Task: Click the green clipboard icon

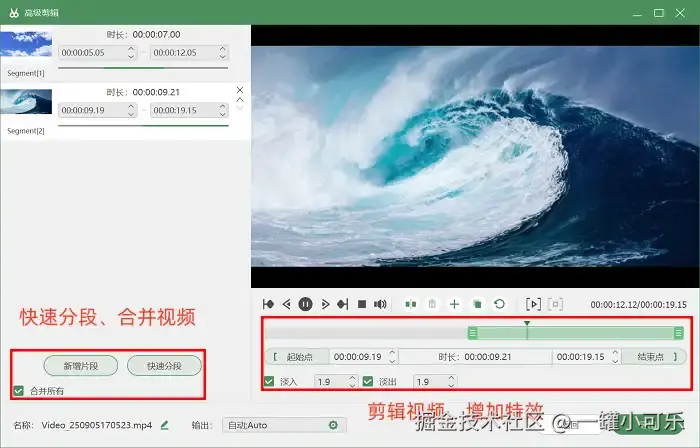Action: coord(477,304)
